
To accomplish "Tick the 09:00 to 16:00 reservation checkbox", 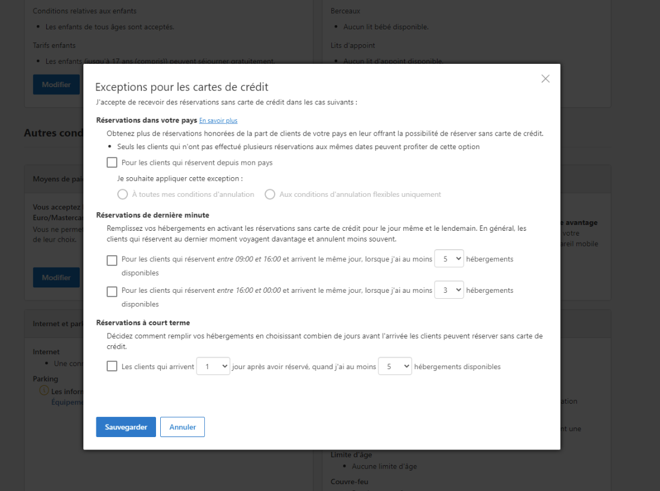I will point(112,260).
